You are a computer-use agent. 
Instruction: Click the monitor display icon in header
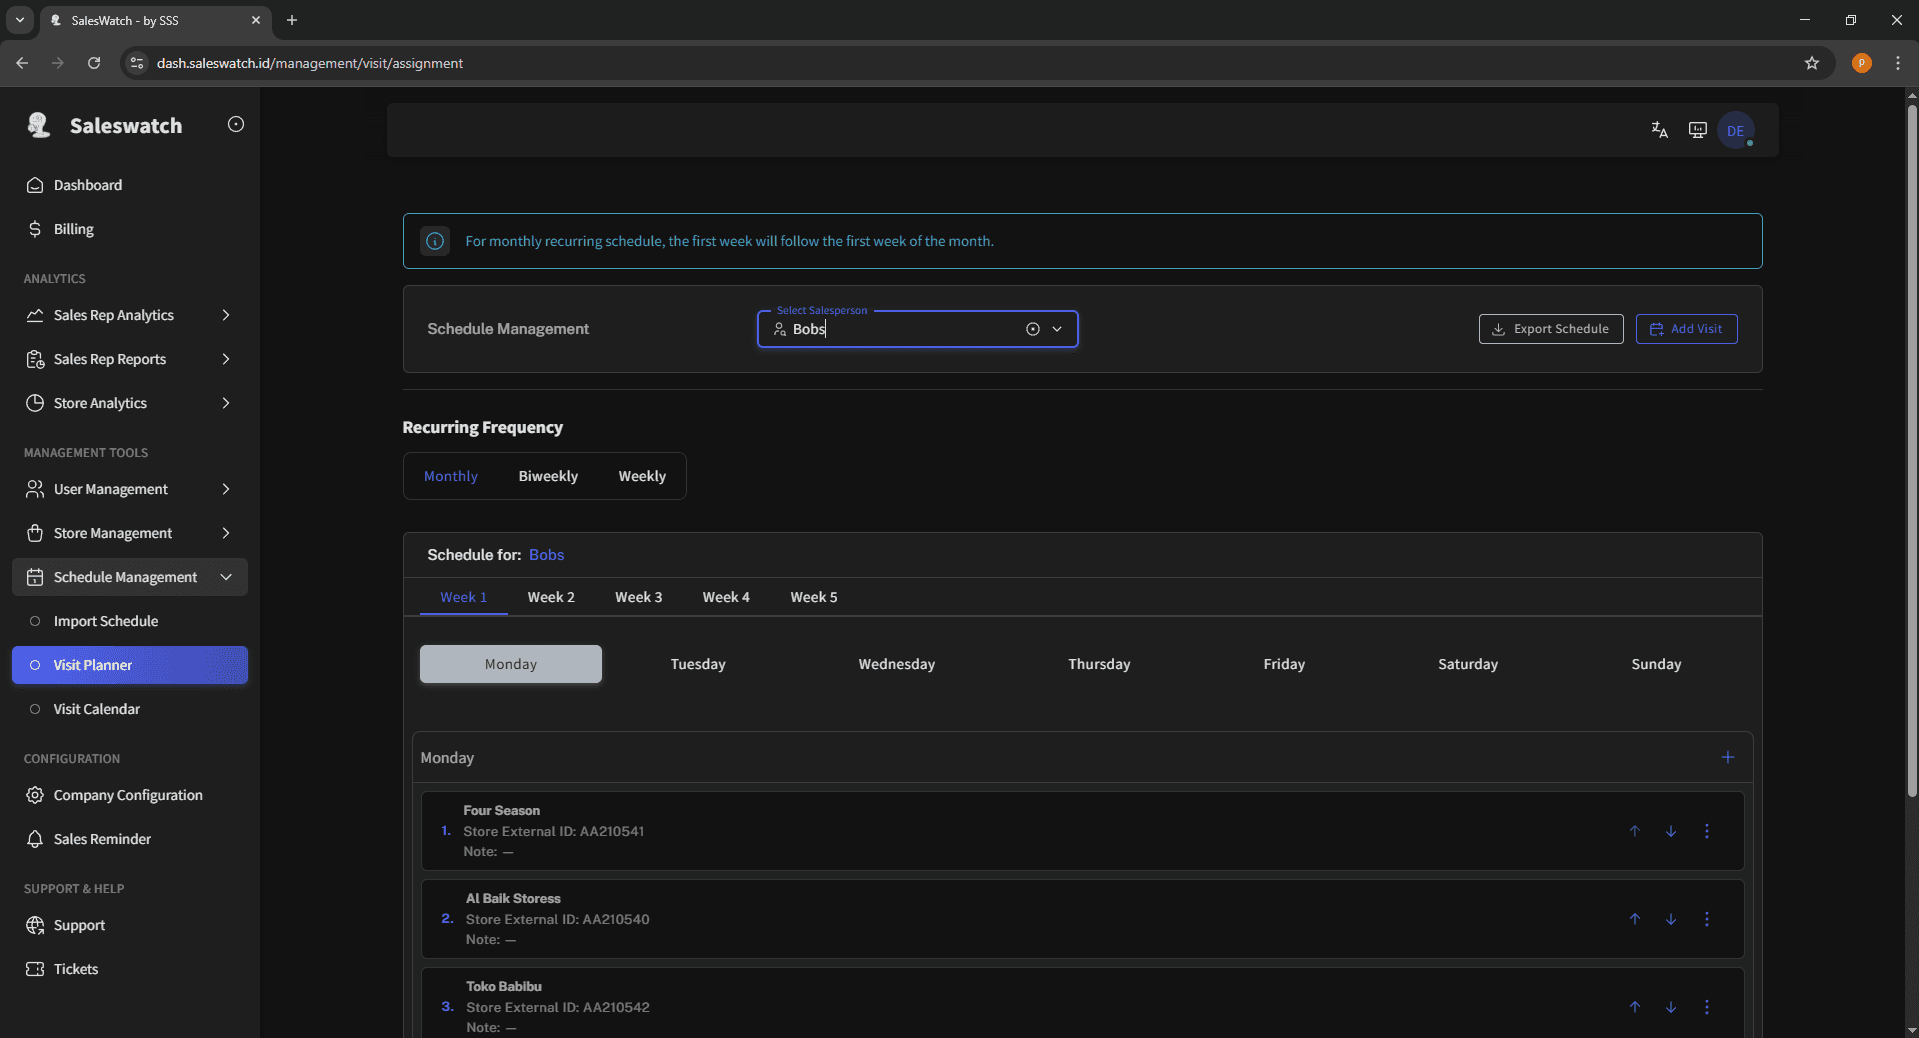(x=1697, y=130)
